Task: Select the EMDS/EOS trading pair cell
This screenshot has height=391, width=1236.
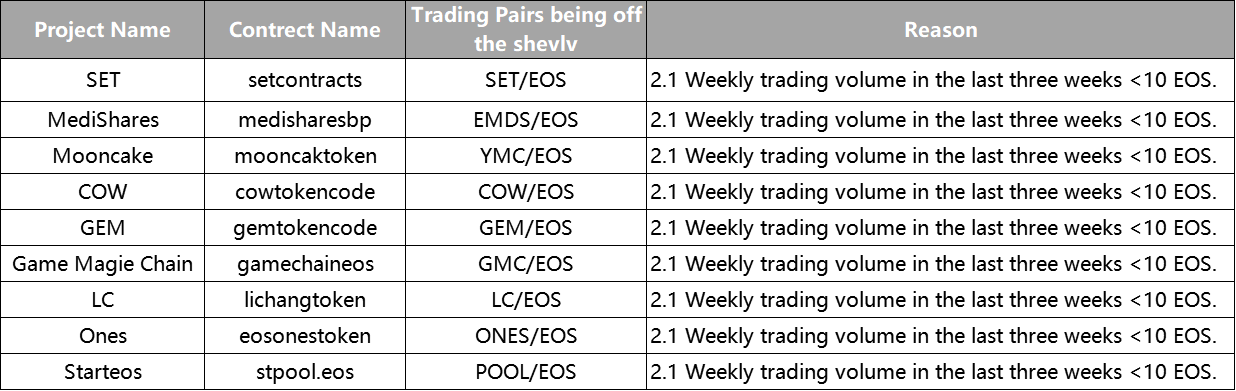Action: 525,119
